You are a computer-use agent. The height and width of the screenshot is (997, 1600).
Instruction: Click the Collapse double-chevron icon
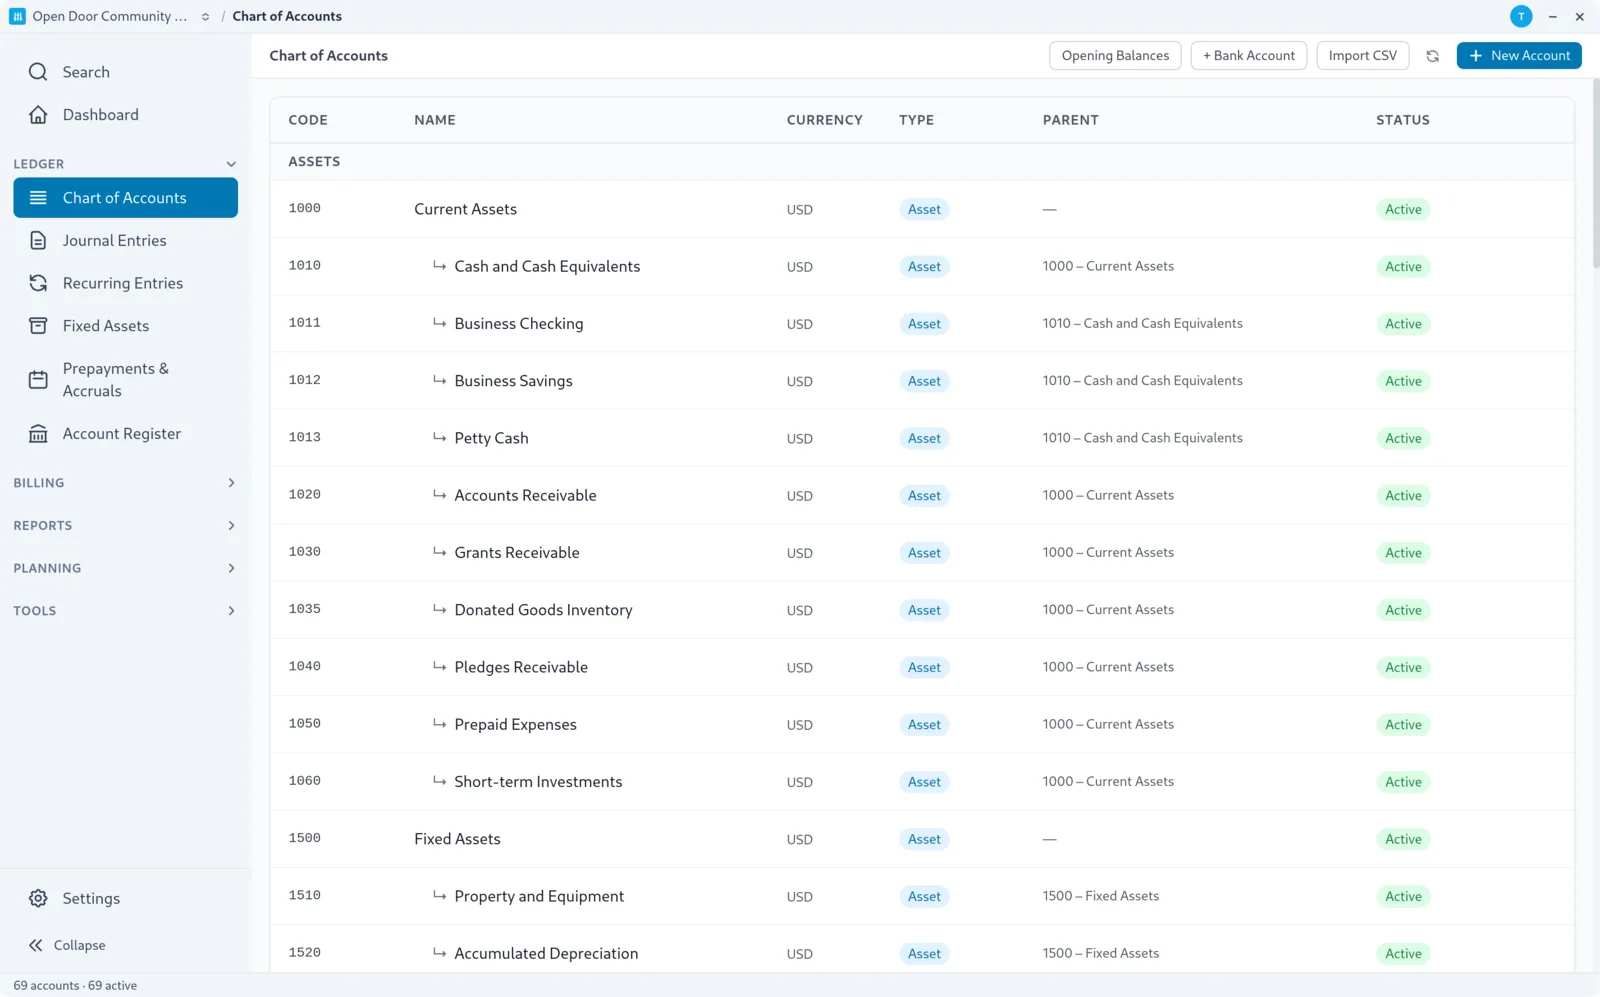tap(36, 945)
